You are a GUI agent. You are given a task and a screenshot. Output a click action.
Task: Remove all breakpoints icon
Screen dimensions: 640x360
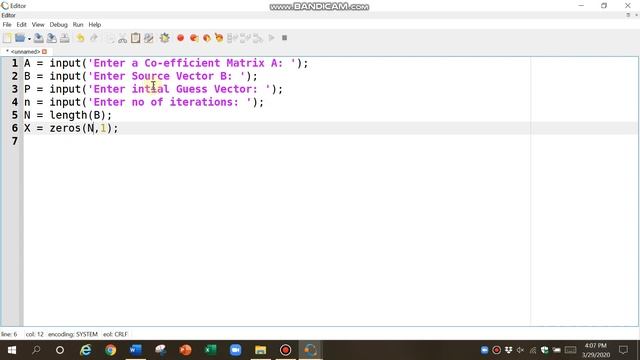(219, 38)
